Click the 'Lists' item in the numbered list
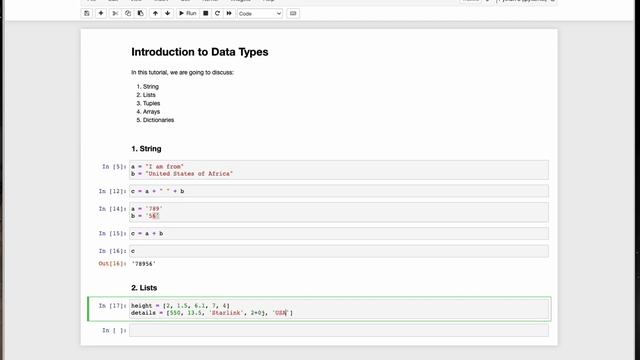The image size is (640, 360). coord(149,95)
